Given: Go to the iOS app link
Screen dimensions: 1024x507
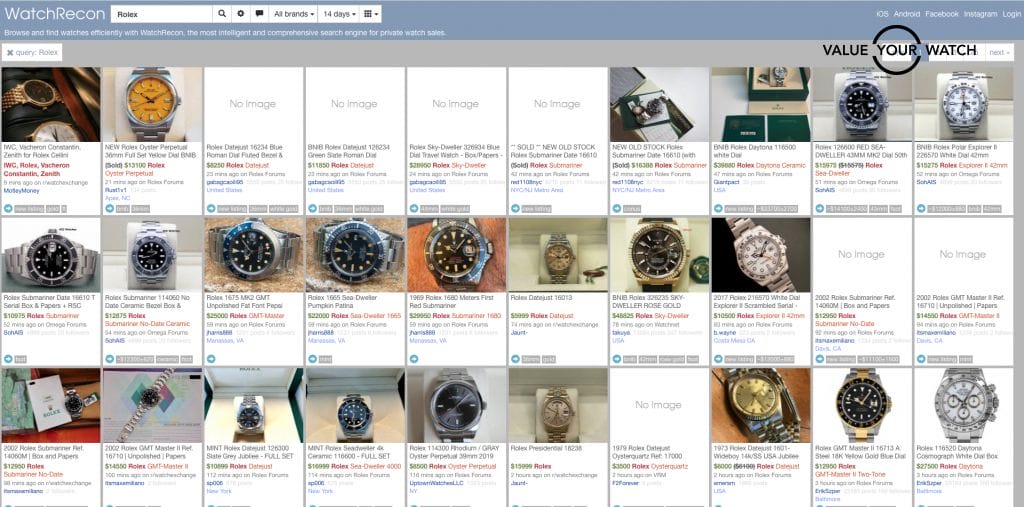Looking at the screenshot, I should click(882, 14).
